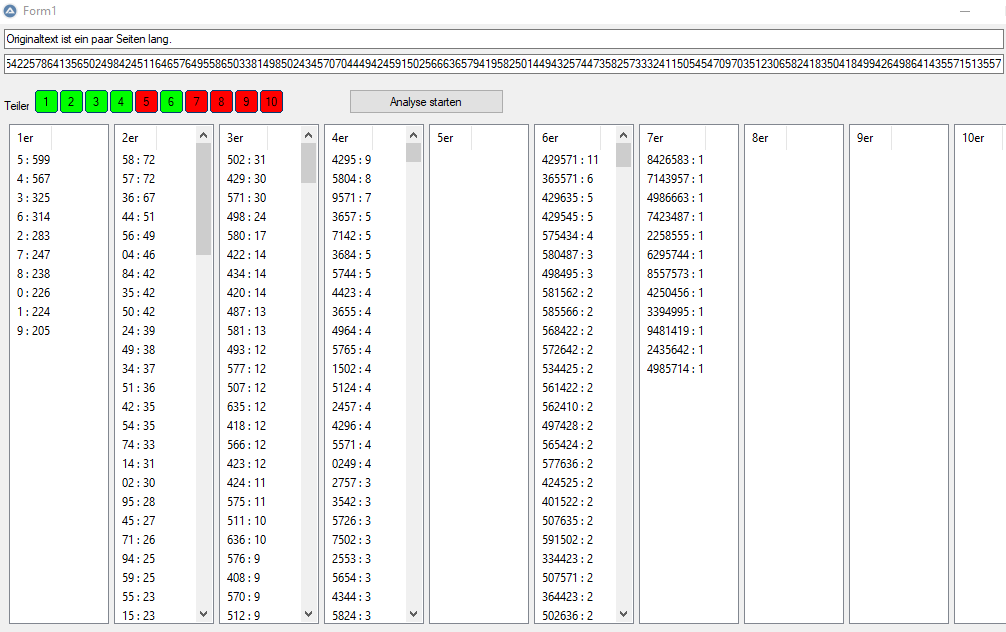Toggle the red Teiler 10 button
The height and width of the screenshot is (632, 1006).
(x=271, y=102)
